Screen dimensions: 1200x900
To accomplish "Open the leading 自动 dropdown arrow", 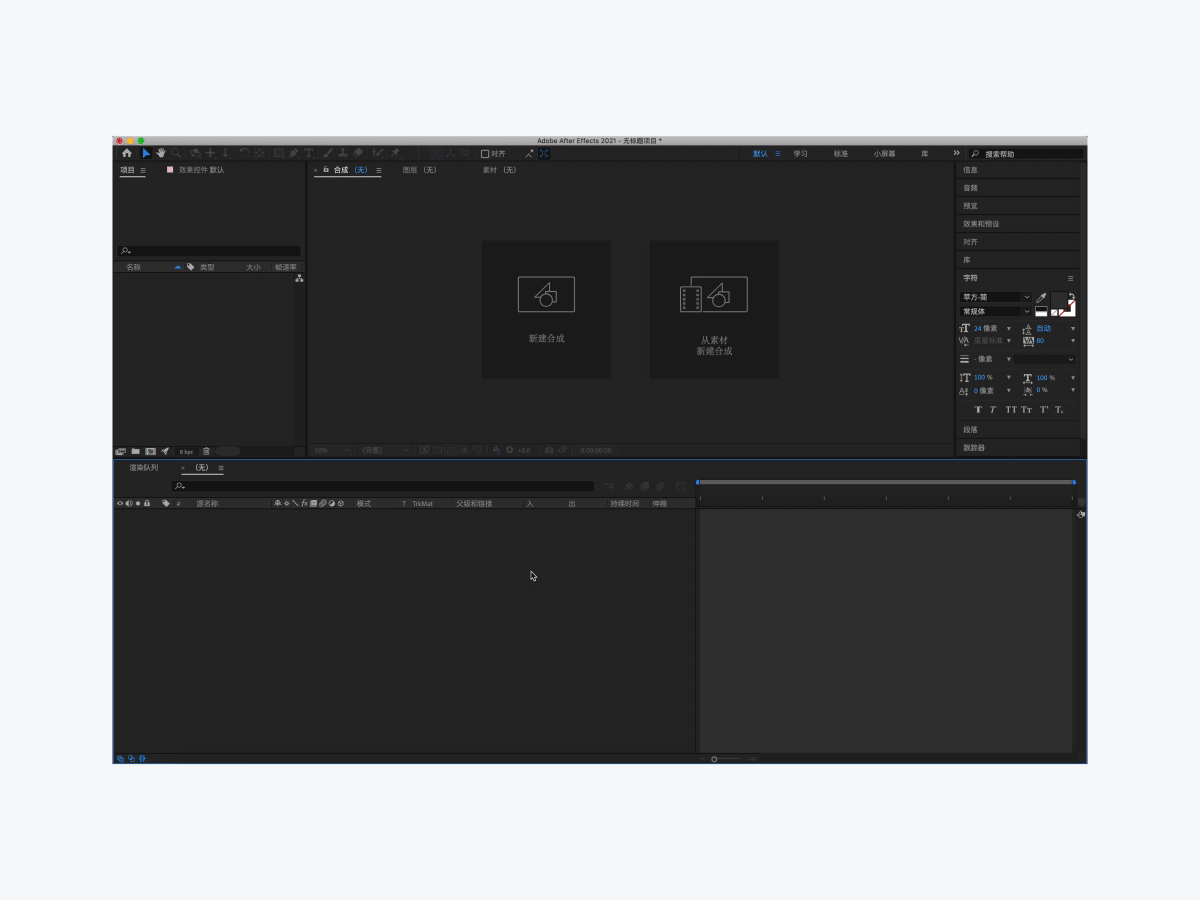I will tap(1073, 328).
